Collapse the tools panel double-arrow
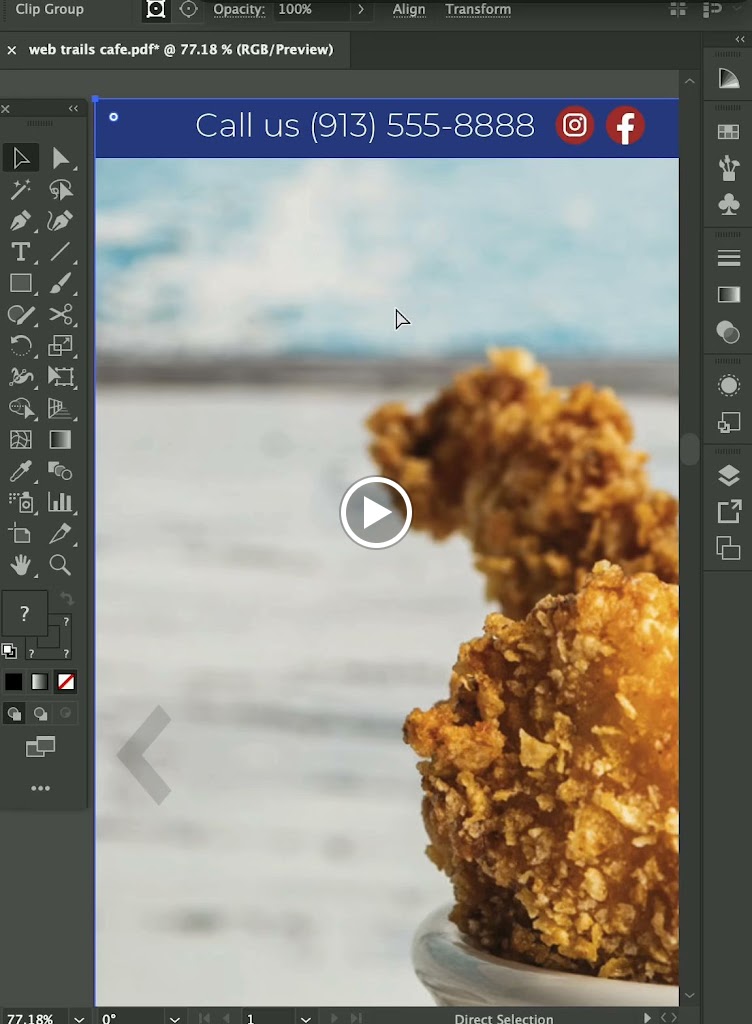The width and height of the screenshot is (752, 1024). tap(73, 108)
